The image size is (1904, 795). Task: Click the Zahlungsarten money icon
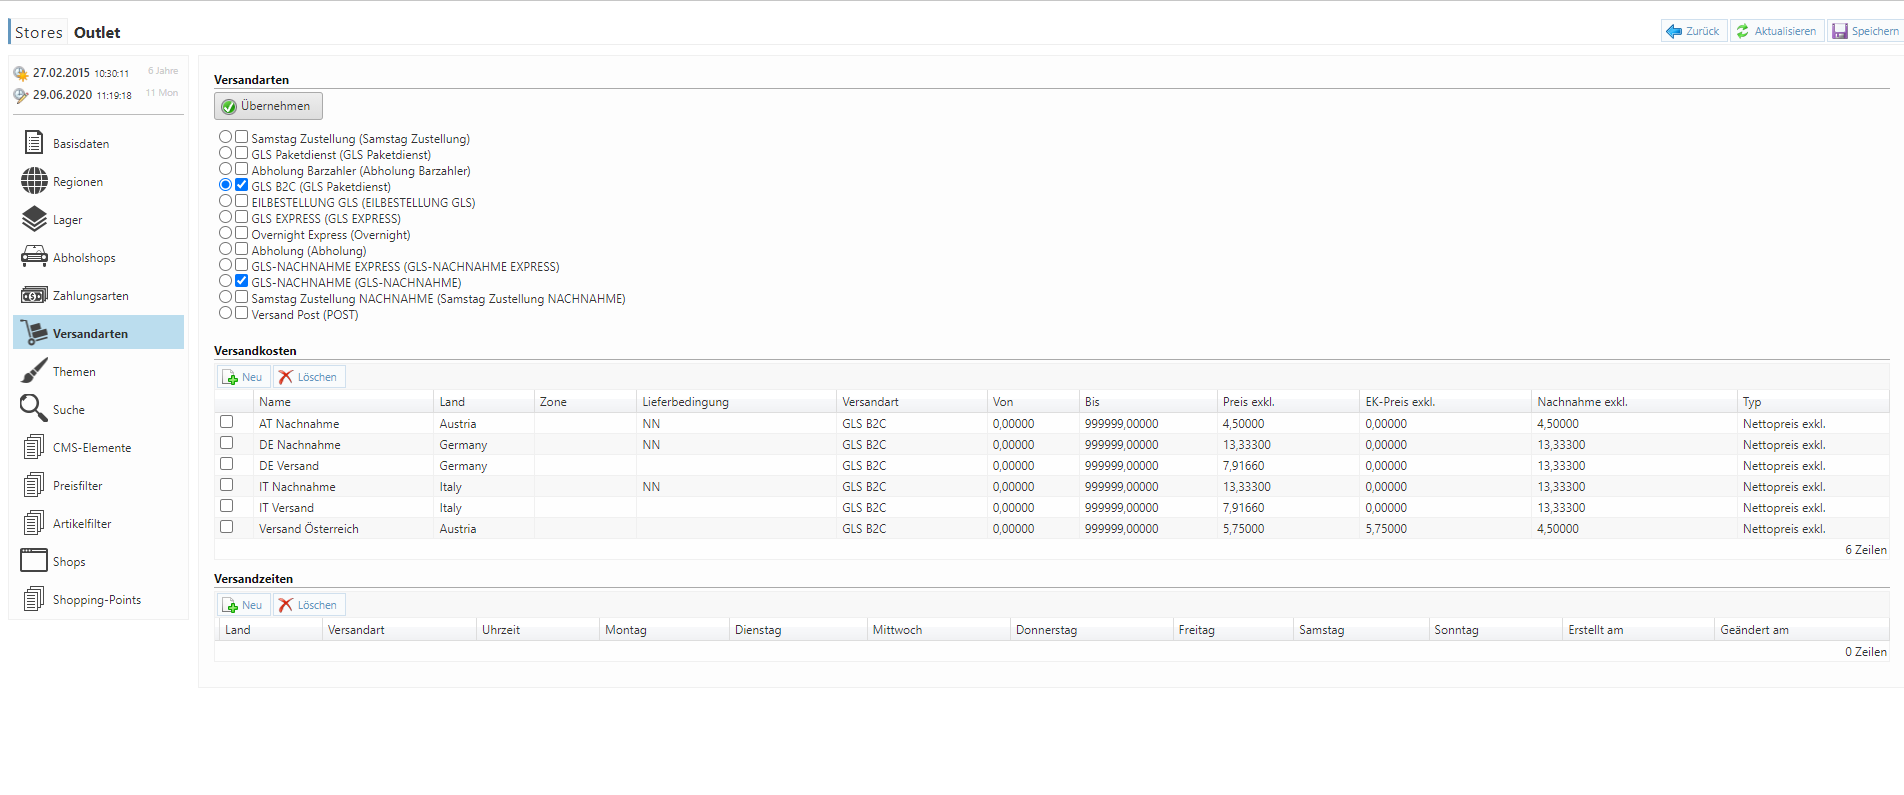[x=34, y=295]
